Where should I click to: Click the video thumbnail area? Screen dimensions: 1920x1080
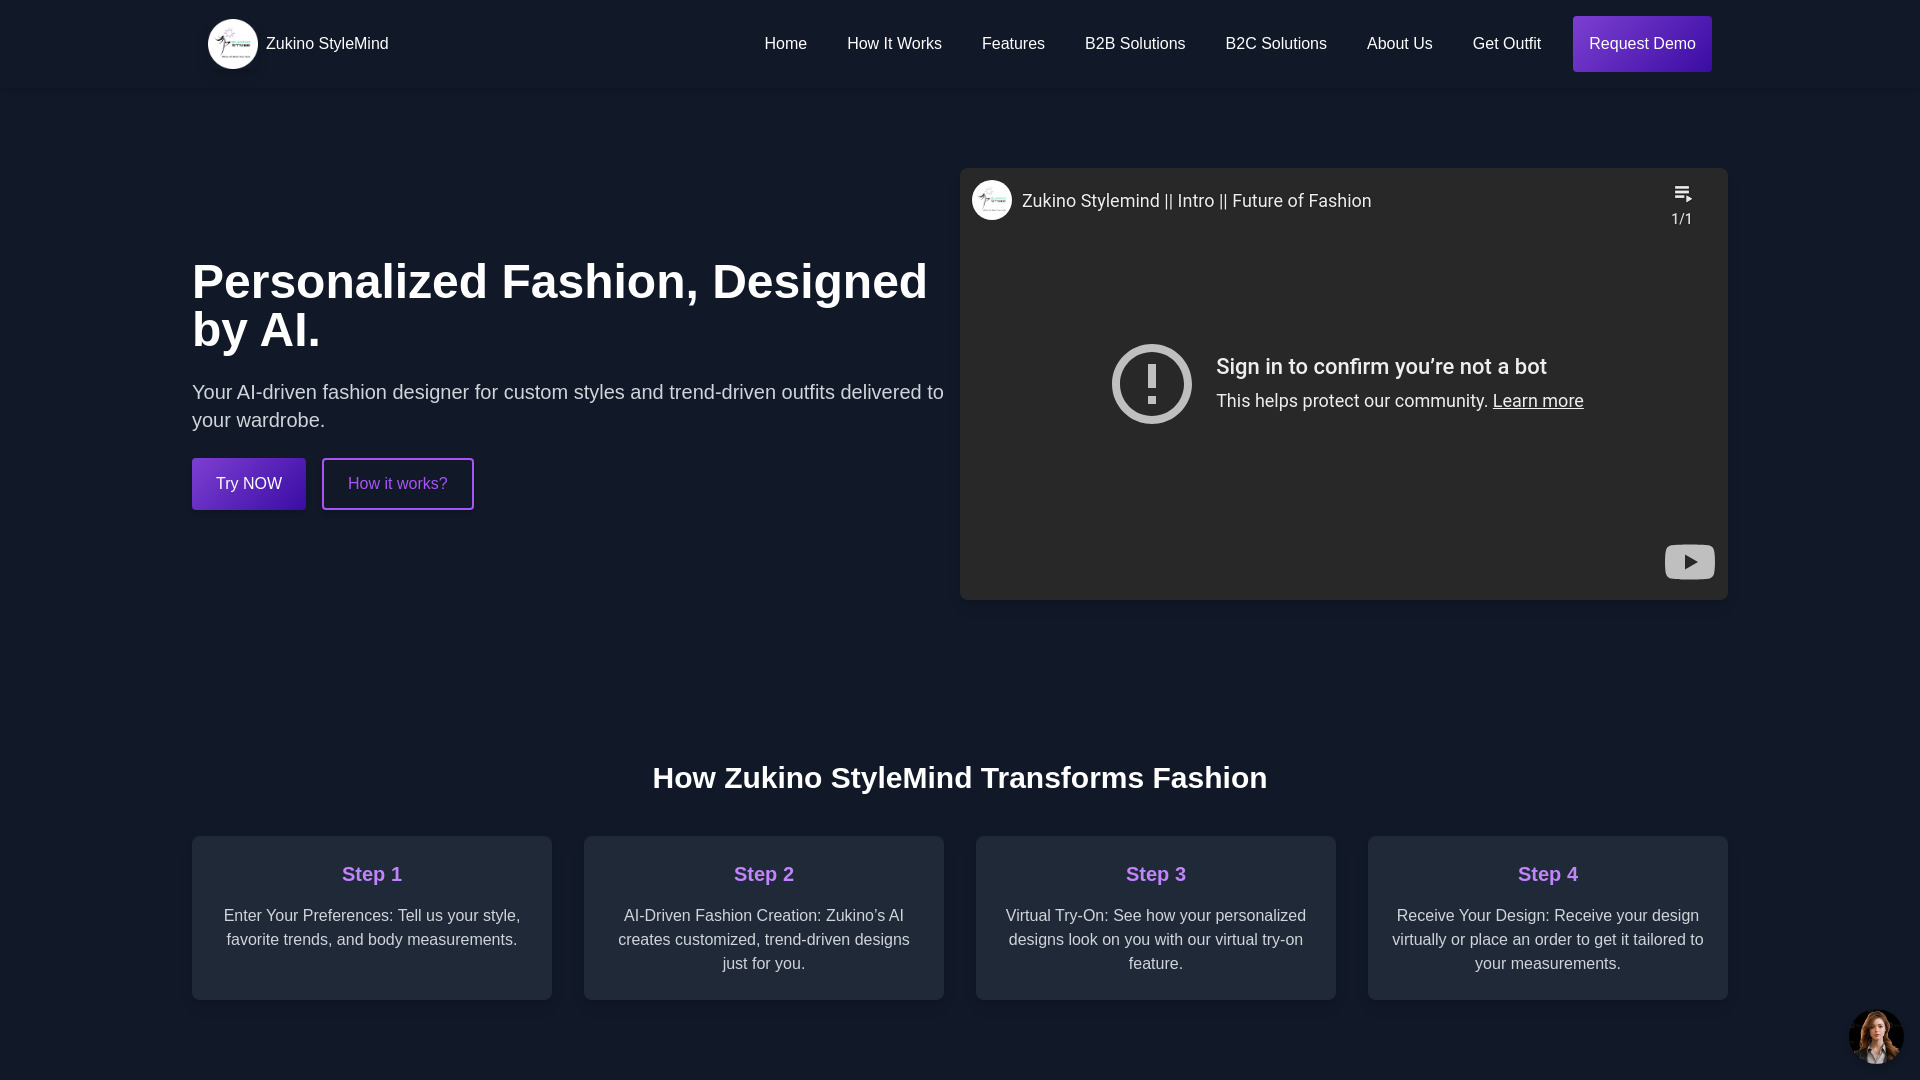point(1344,384)
